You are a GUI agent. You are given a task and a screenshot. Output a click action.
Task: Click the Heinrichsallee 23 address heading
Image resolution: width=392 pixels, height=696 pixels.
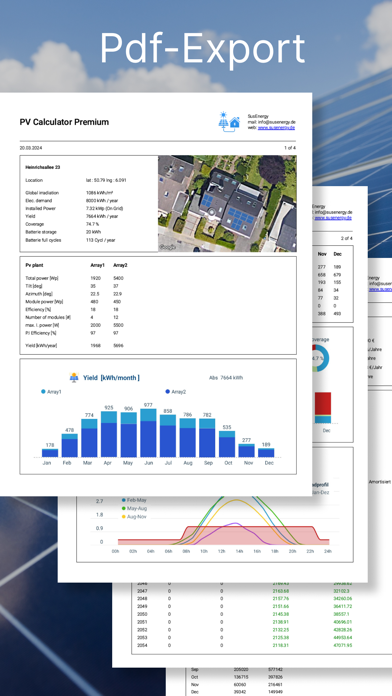point(43,167)
